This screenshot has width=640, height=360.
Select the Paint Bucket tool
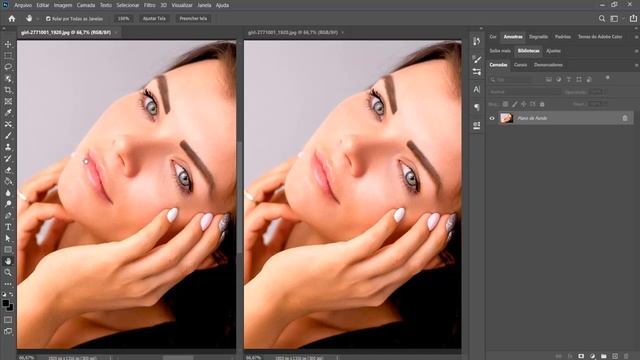pyautogui.click(x=8, y=181)
